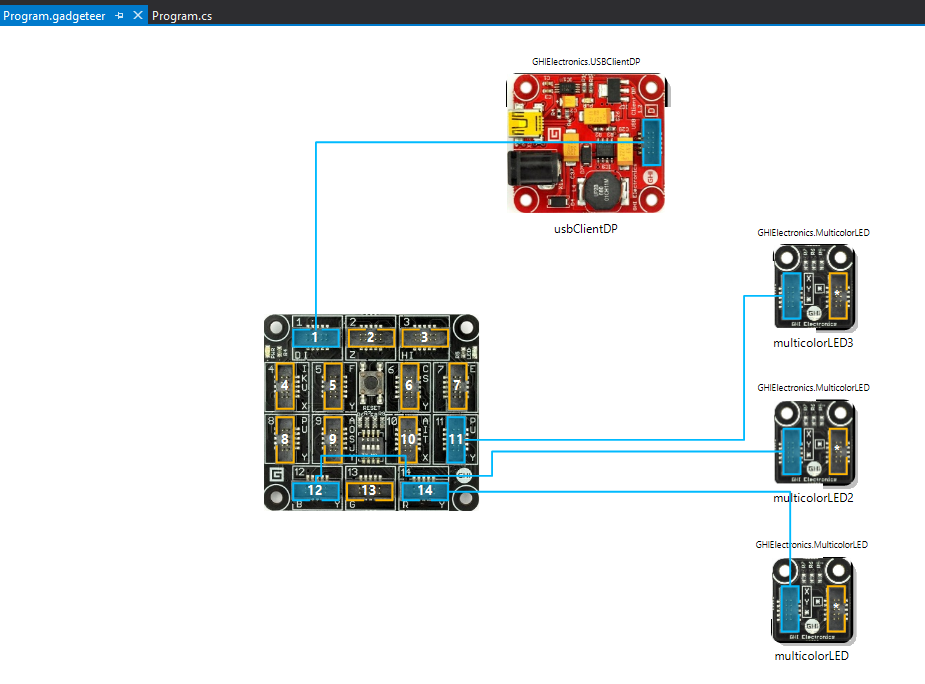Click the multicolorLED2 name label

(813, 497)
